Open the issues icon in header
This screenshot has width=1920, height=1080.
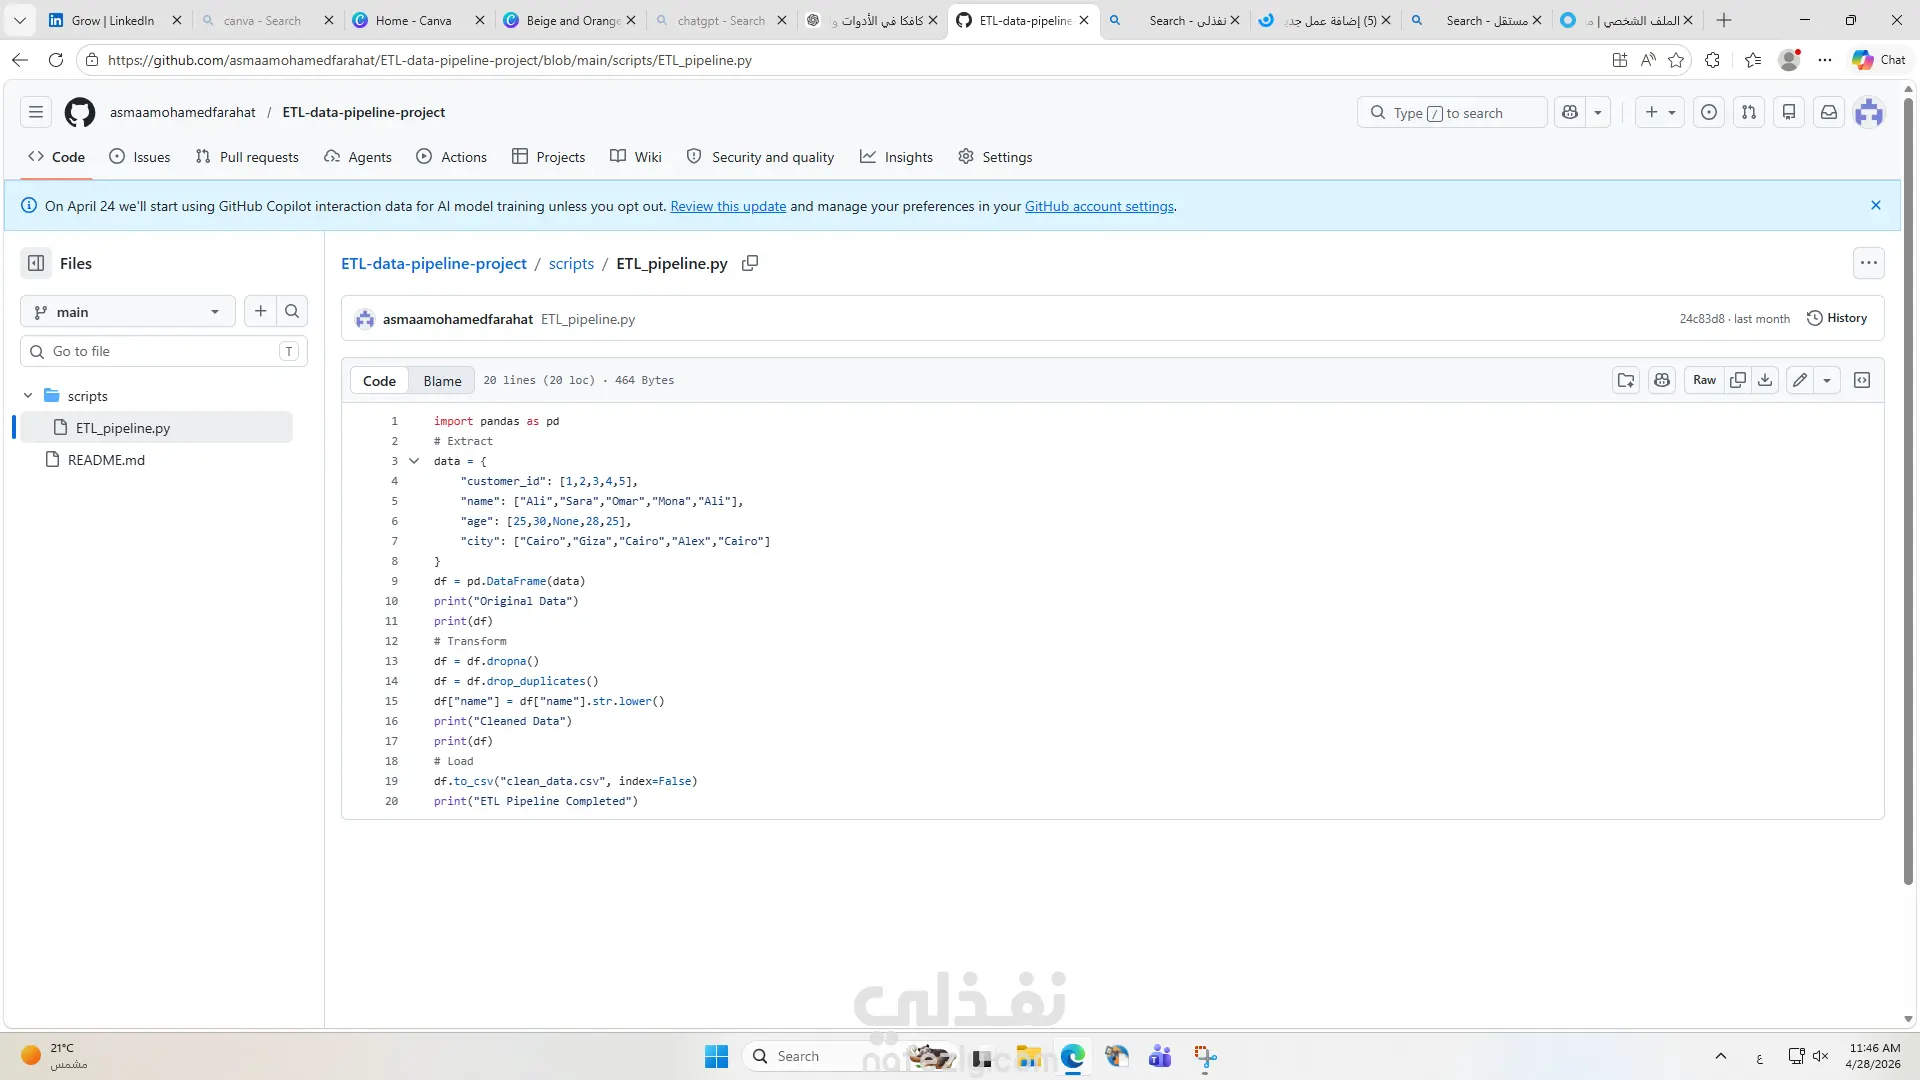pyautogui.click(x=1709, y=112)
